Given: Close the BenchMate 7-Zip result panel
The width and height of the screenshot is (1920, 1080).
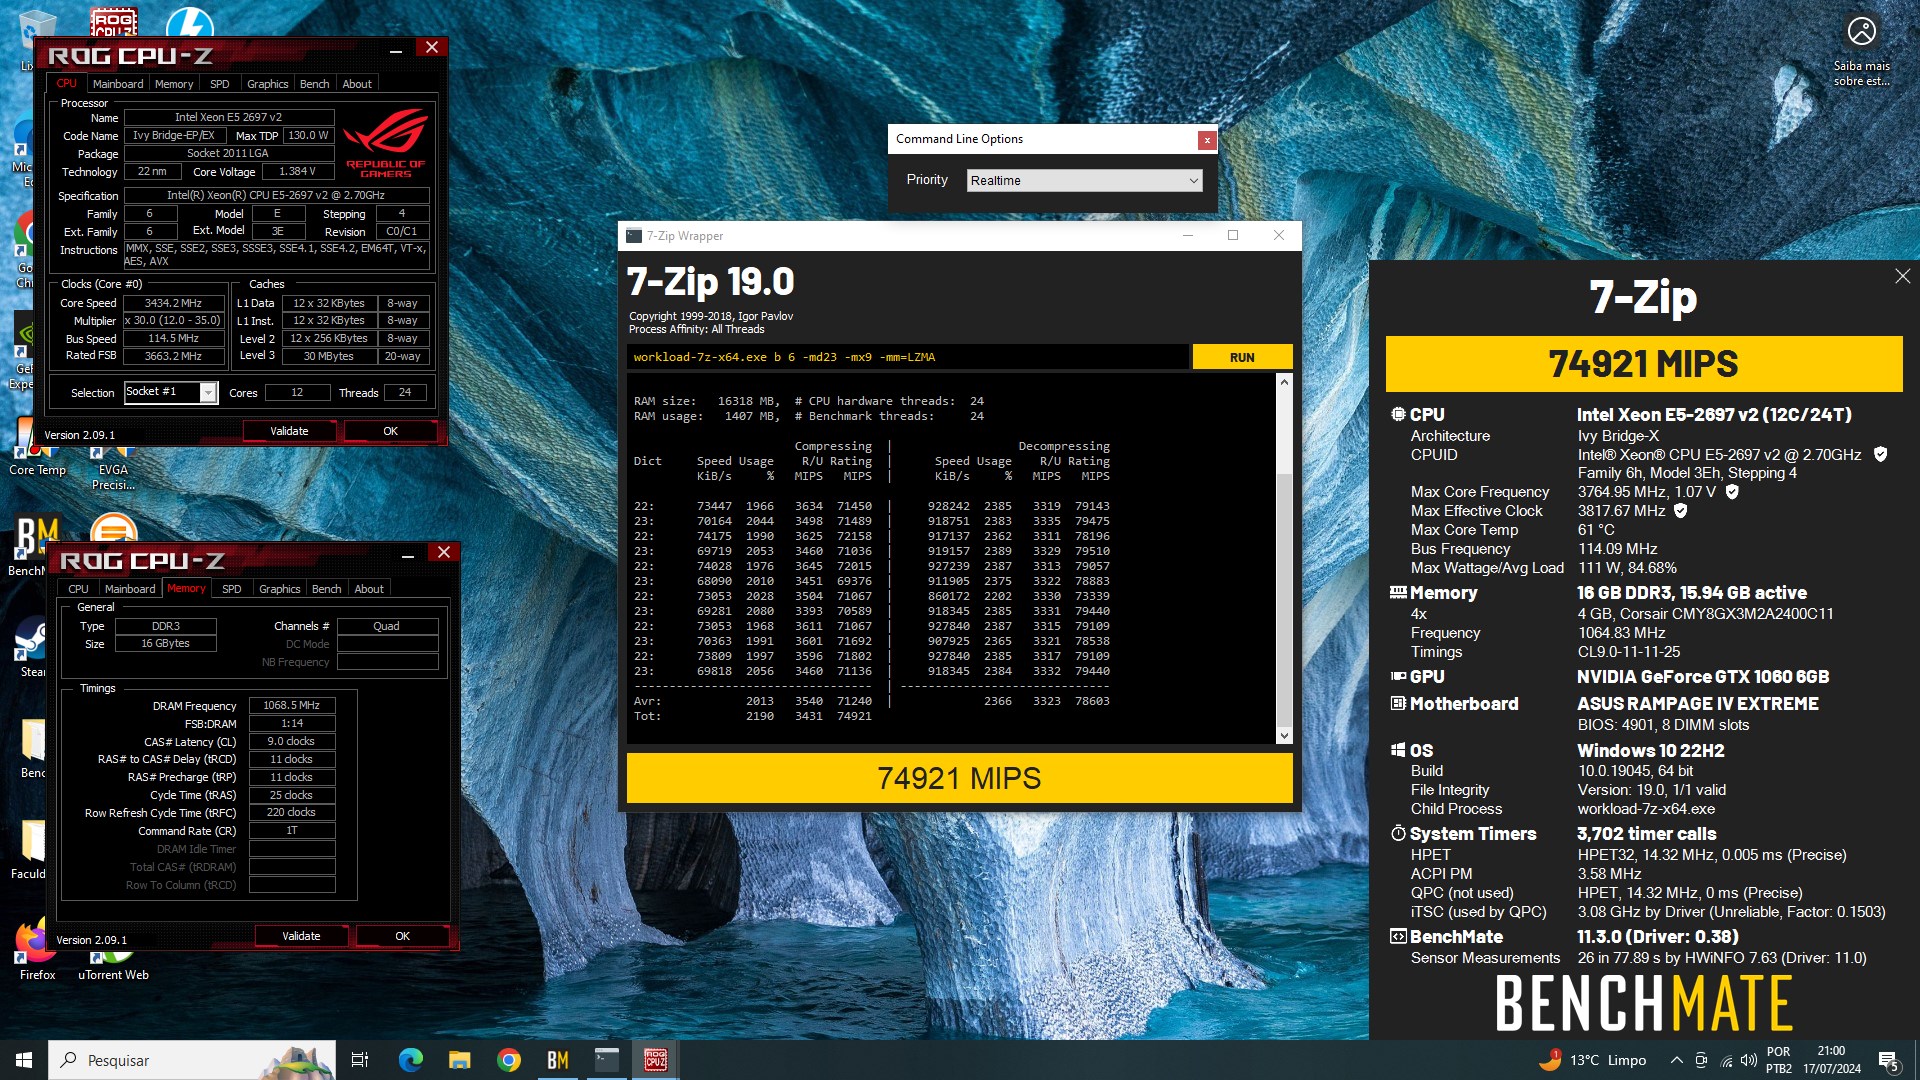Looking at the screenshot, I should pos(1902,276).
